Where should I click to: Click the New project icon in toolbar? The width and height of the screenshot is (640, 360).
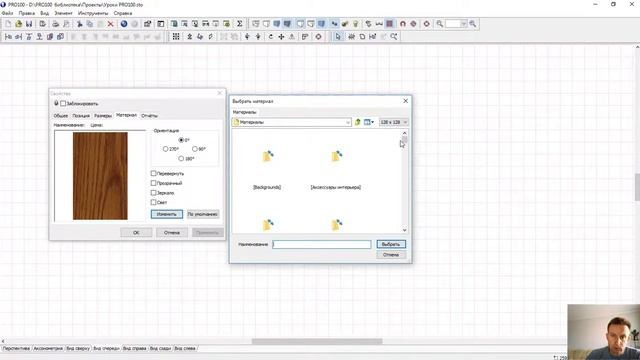coord(8,24)
